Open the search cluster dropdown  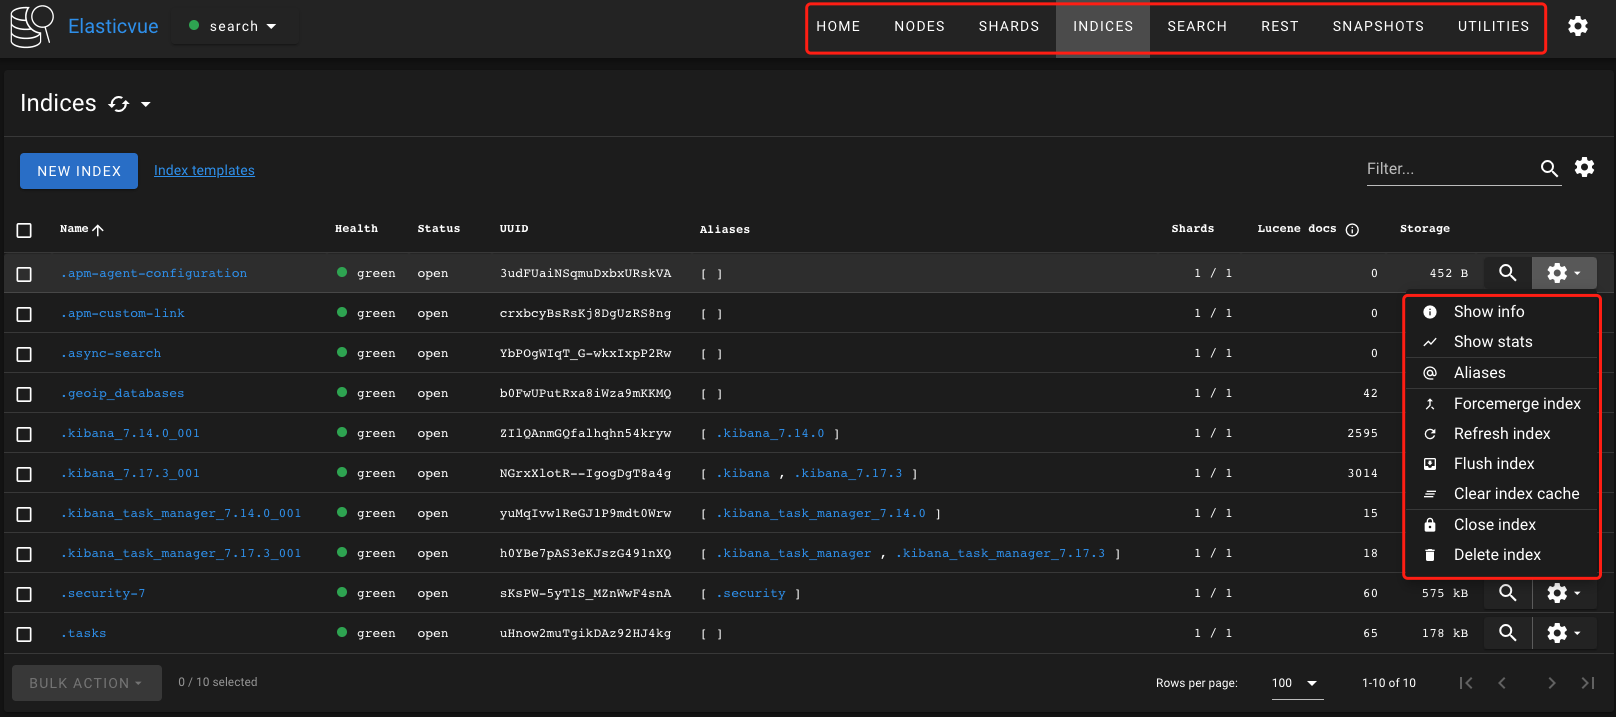[234, 26]
